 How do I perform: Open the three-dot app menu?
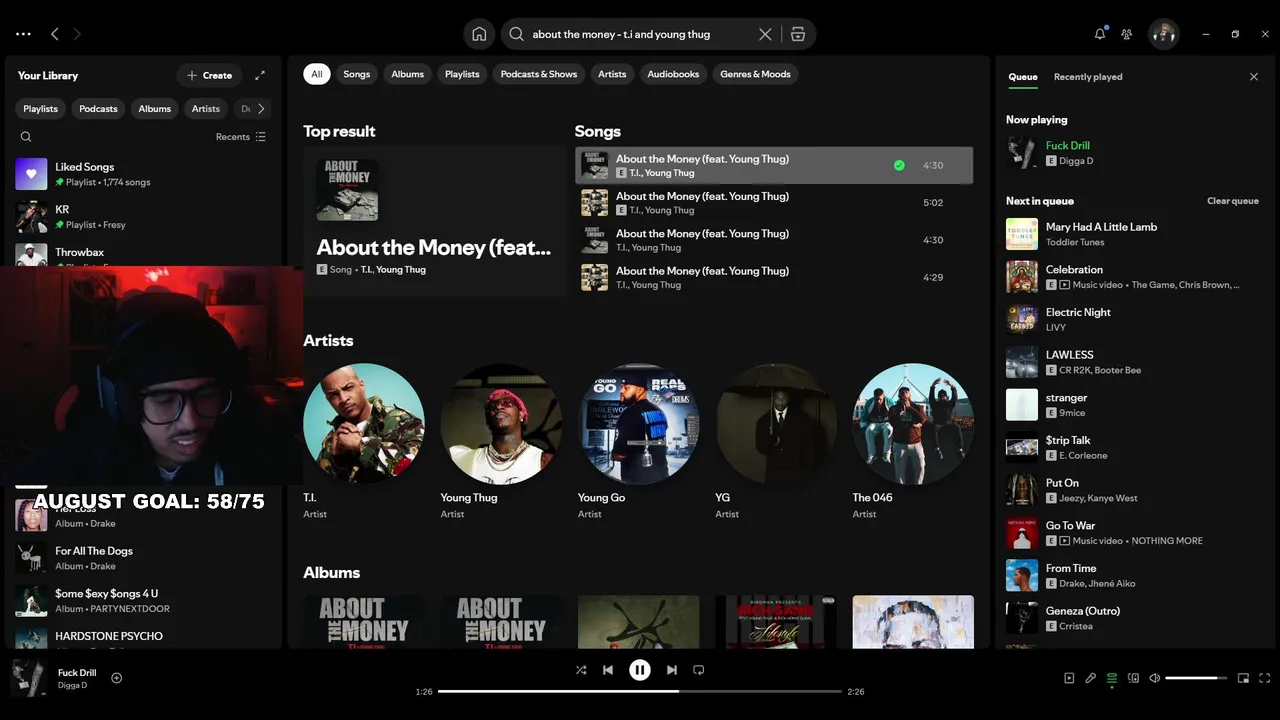pyautogui.click(x=23, y=34)
